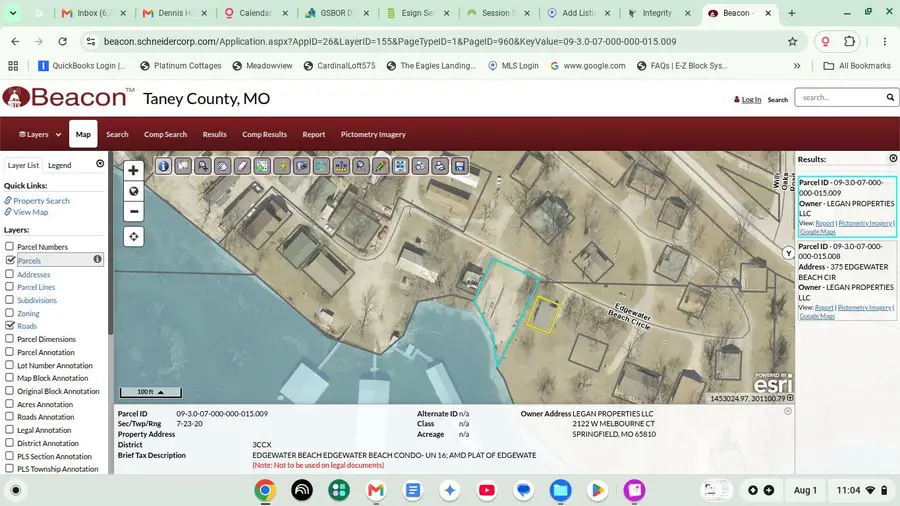Switch to the Legend tab
Image resolution: width=900 pixels, height=506 pixels.
click(x=60, y=165)
